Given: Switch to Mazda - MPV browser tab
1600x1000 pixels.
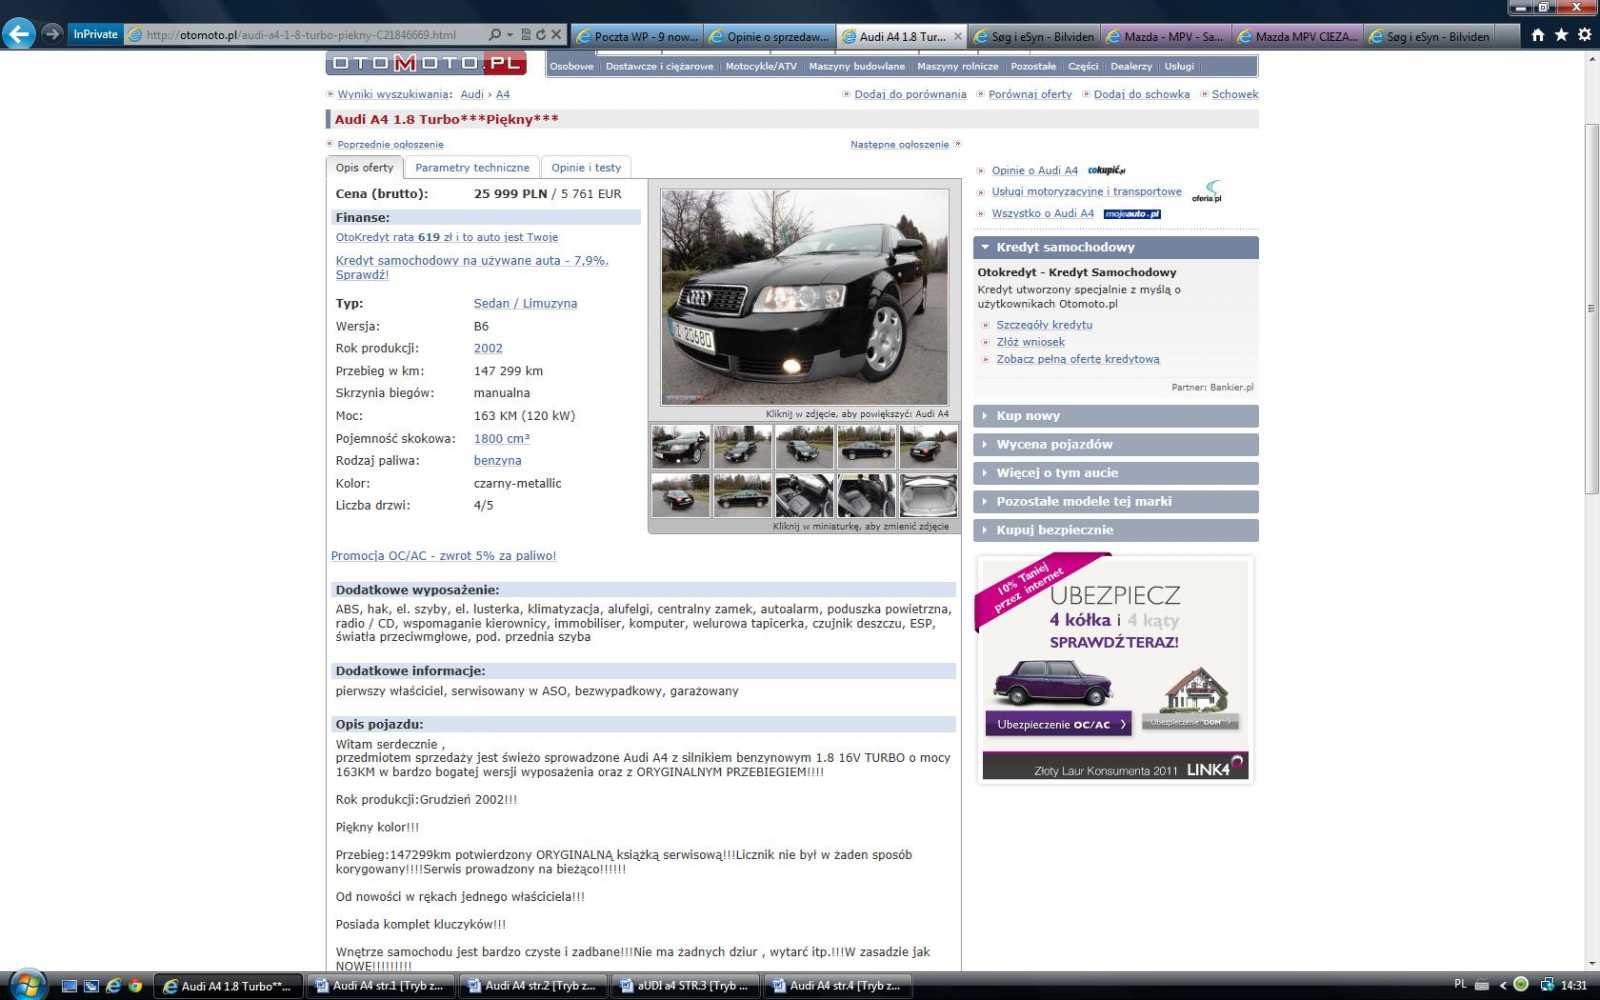Looking at the screenshot, I should coord(1165,36).
